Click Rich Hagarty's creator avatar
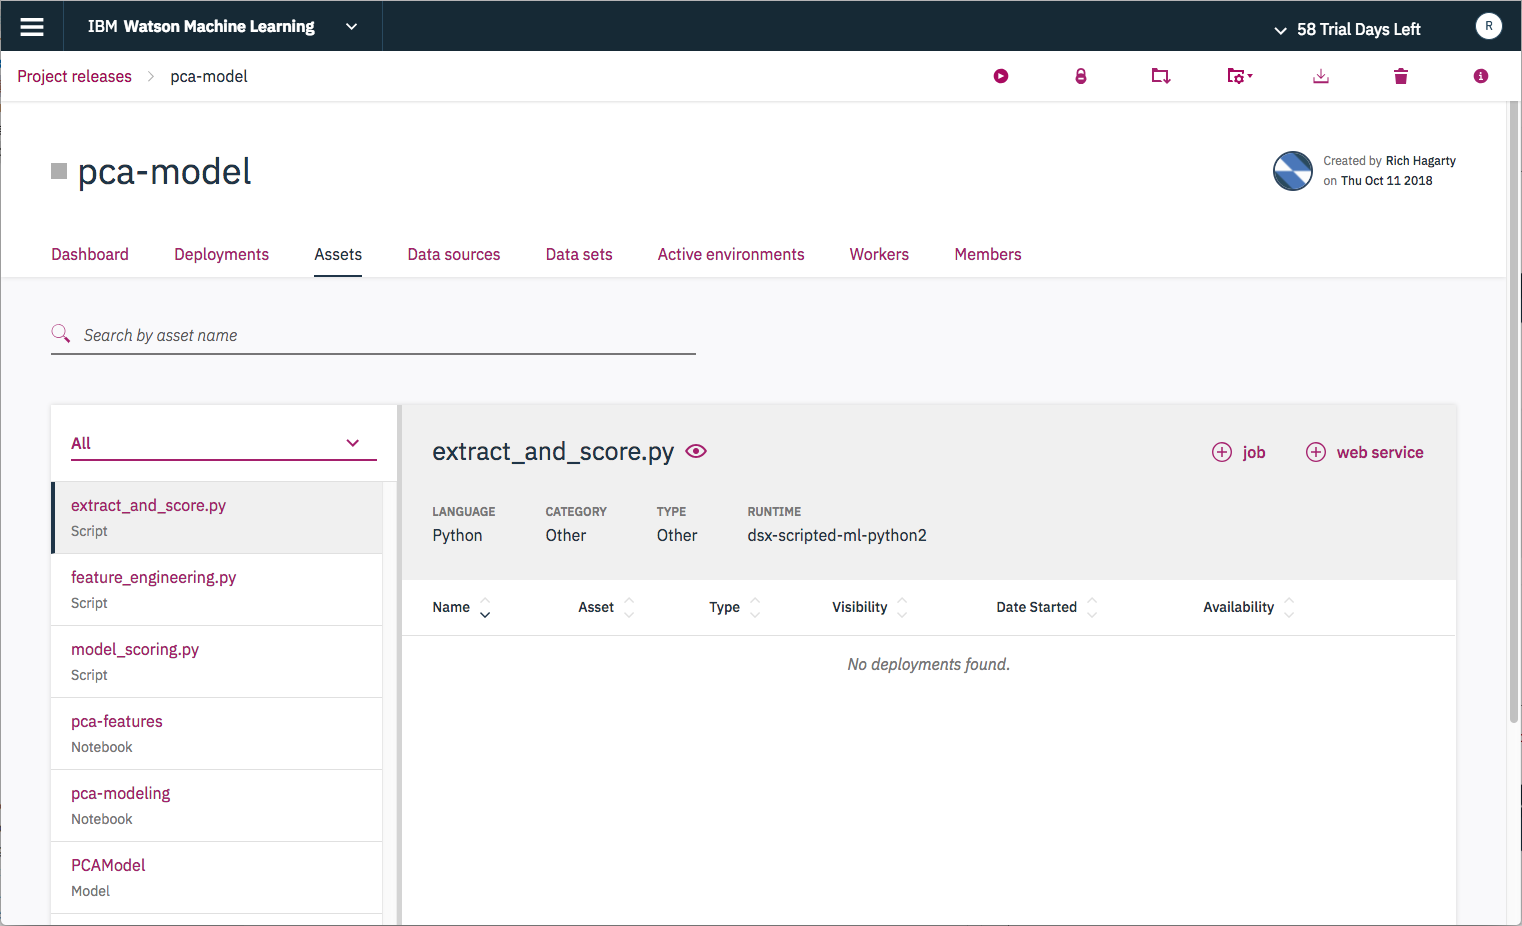 pos(1293,171)
